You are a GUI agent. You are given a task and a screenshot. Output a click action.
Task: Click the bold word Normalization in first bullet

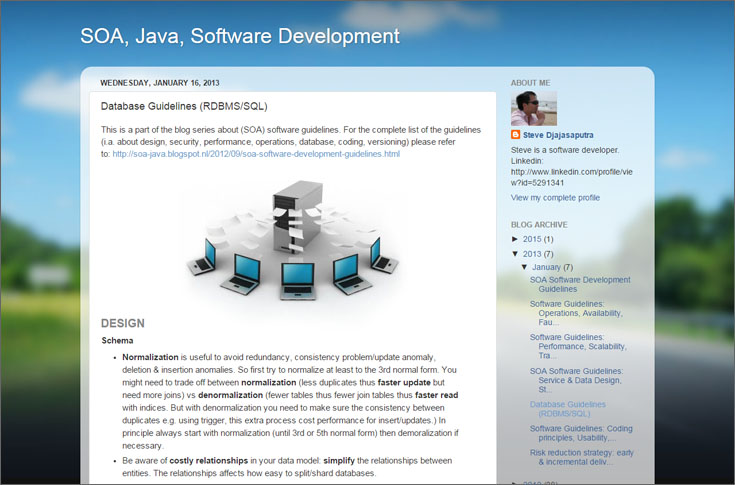coord(150,357)
